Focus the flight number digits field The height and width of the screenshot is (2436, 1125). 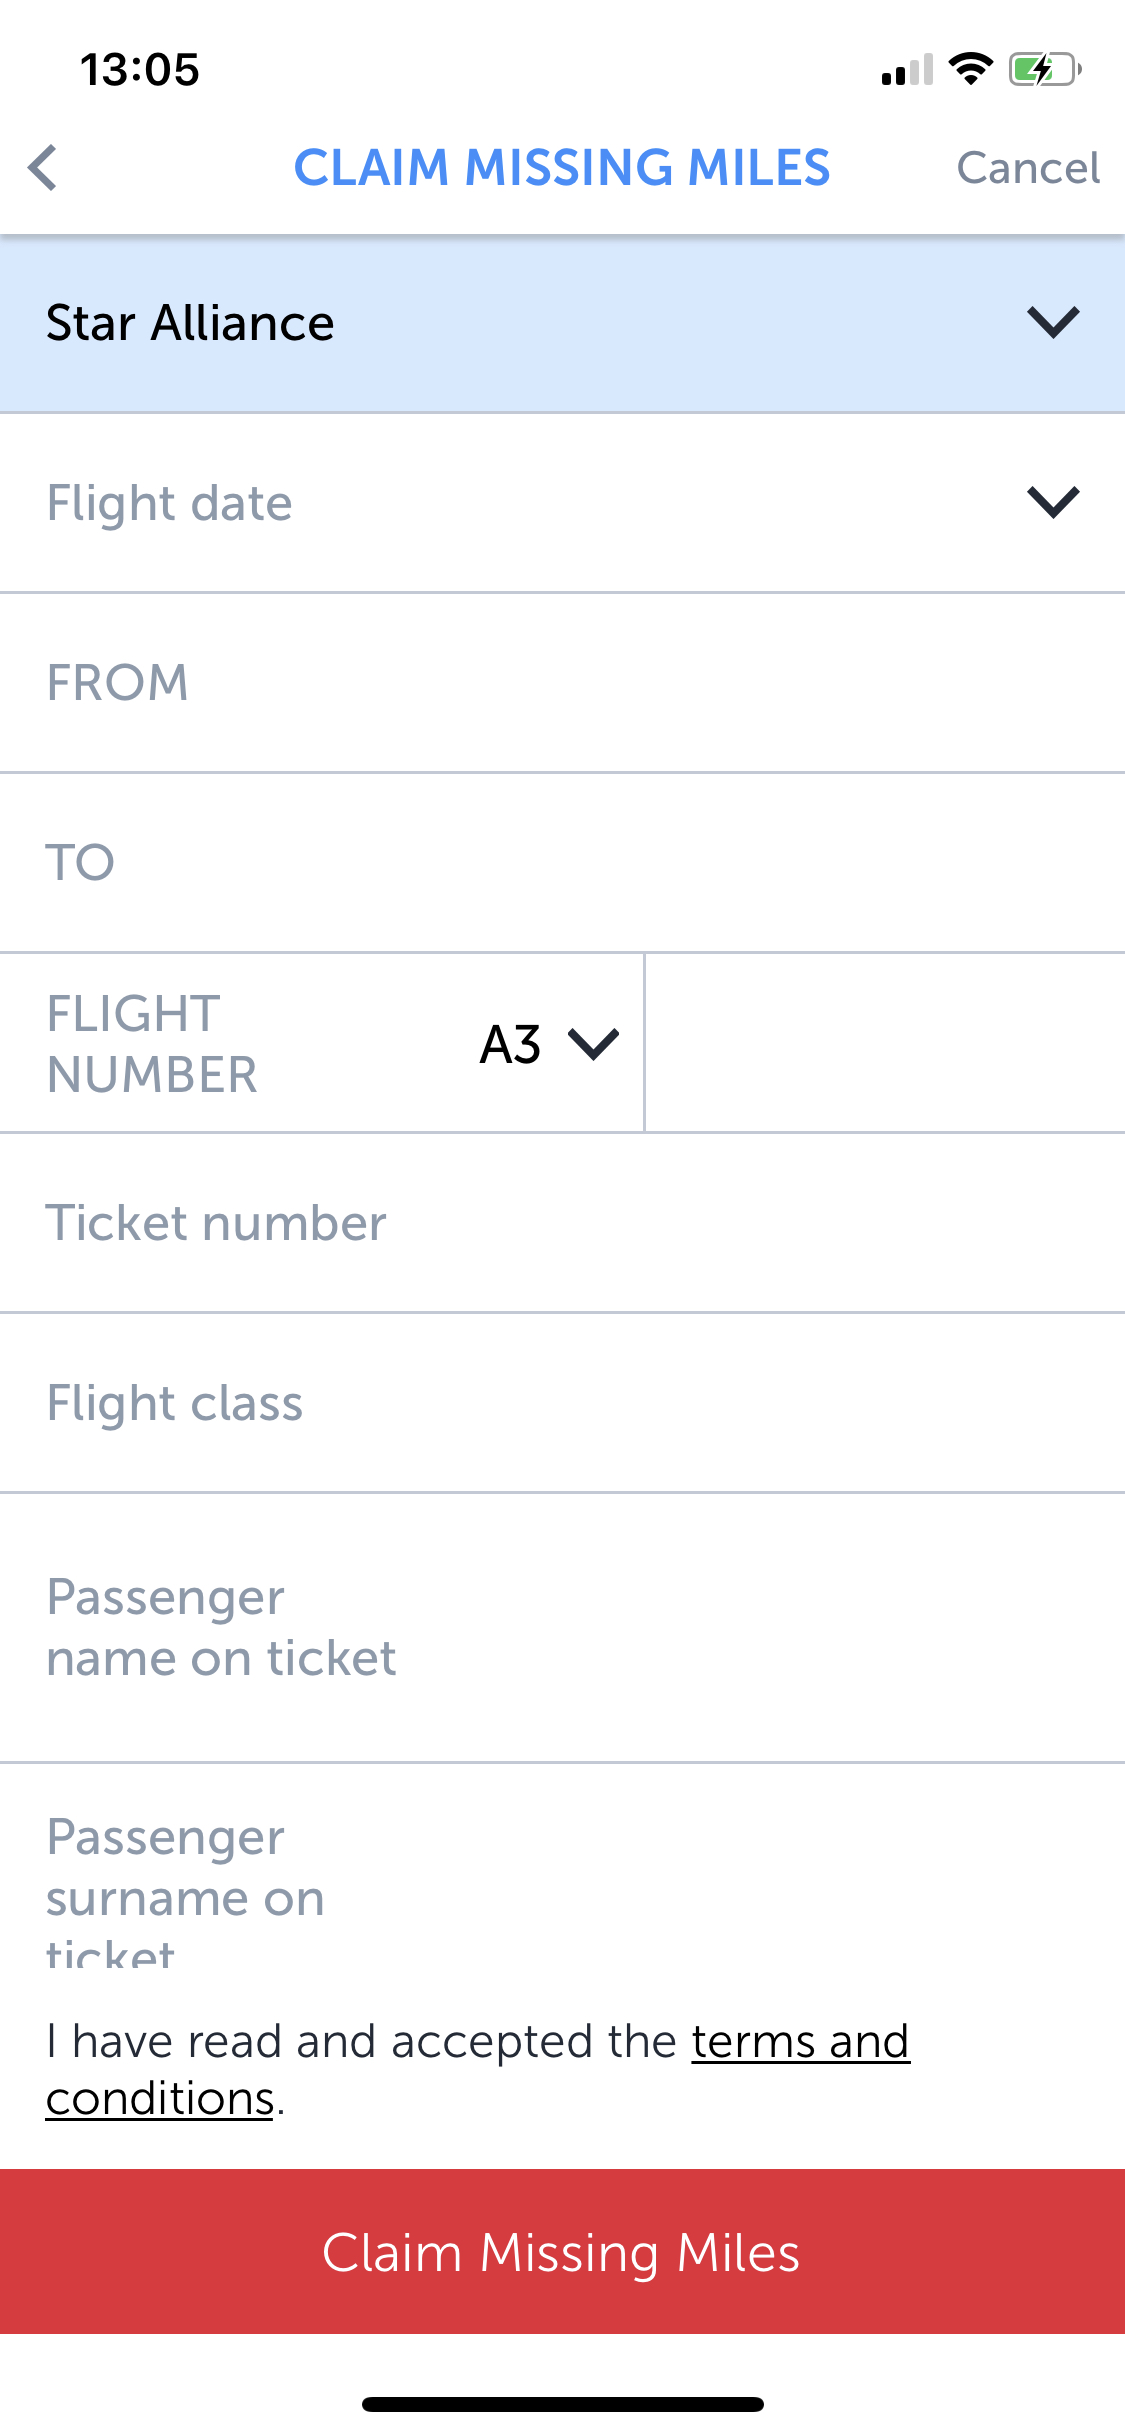point(885,1043)
